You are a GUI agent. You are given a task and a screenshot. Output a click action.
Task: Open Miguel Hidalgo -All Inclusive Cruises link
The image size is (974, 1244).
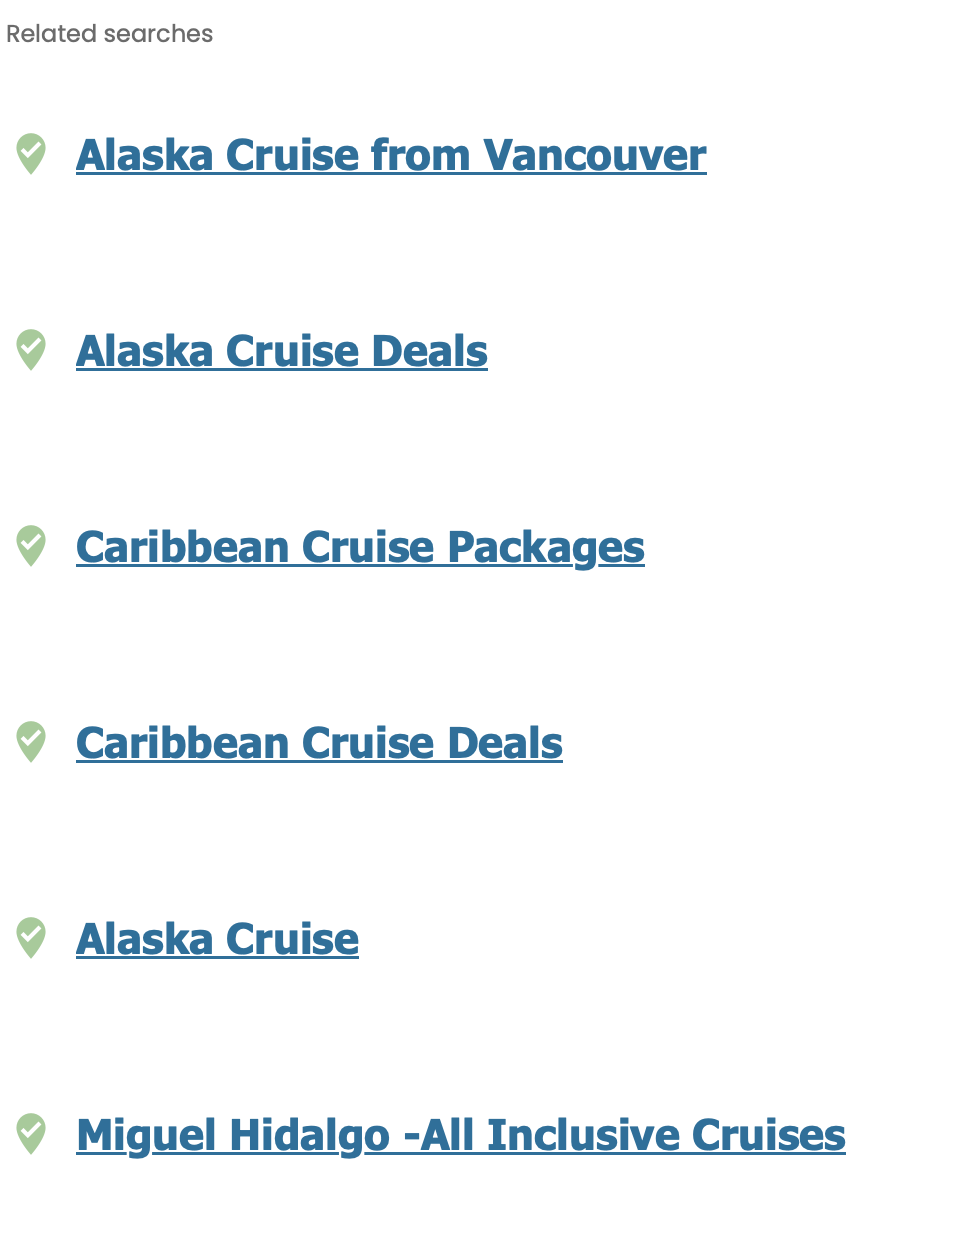tap(460, 1136)
